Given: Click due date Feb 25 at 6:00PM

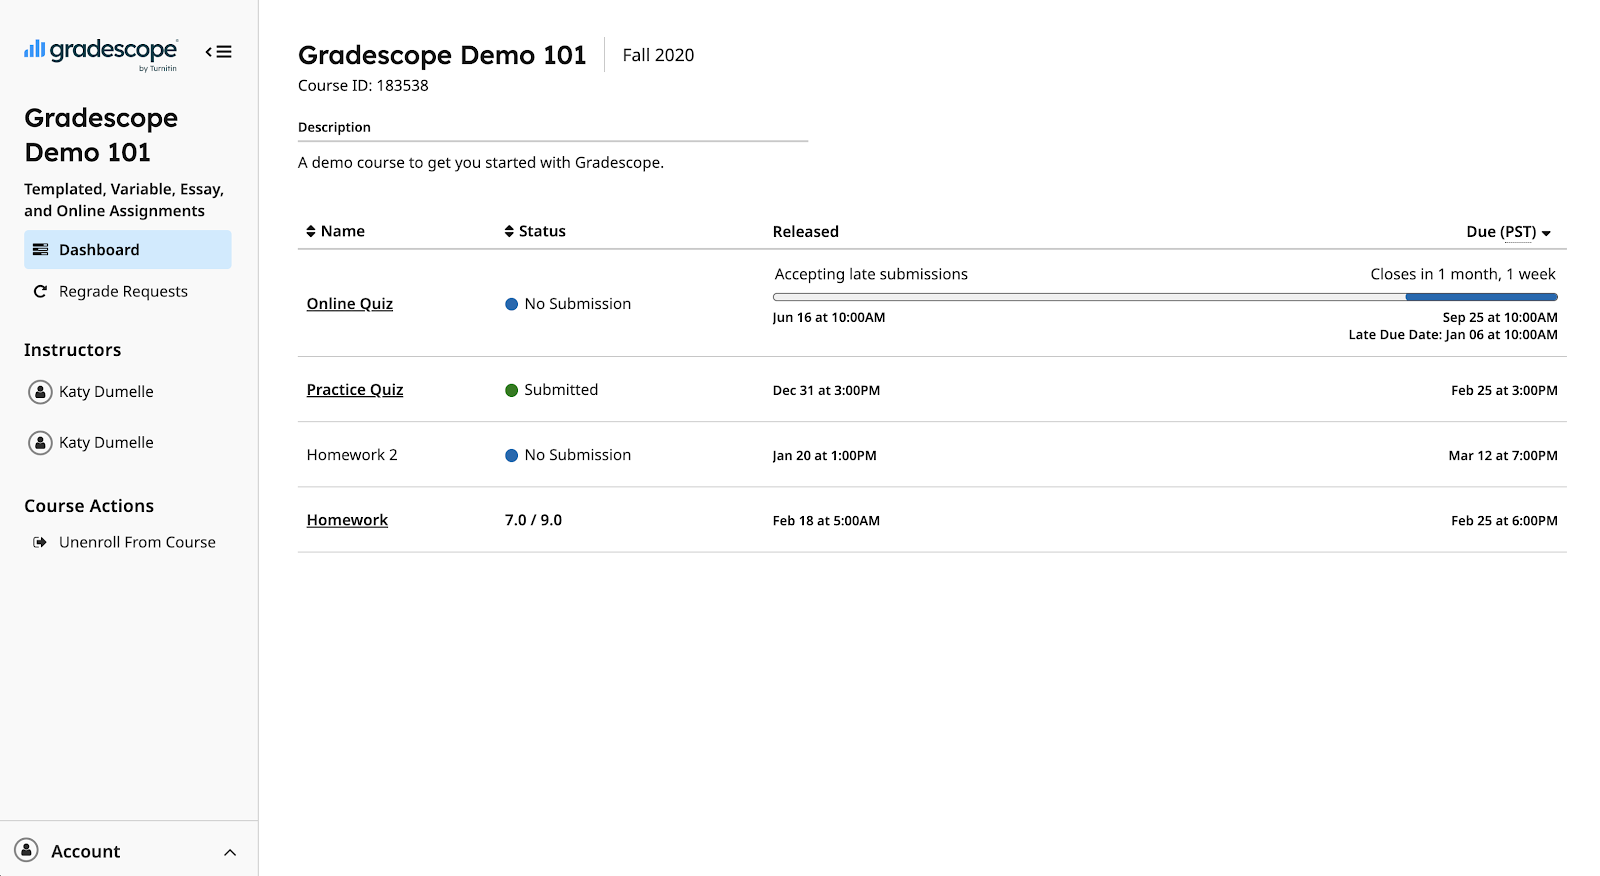Looking at the screenshot, I should point(1504,521).
